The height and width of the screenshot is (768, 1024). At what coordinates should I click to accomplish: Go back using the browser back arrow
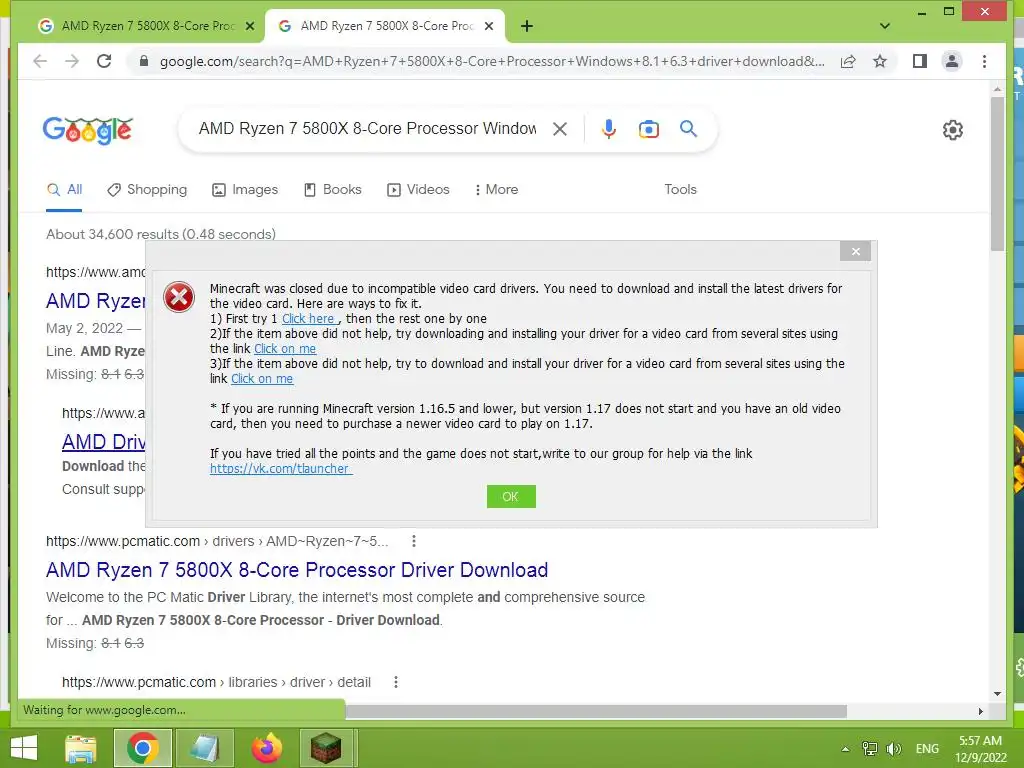40,61
